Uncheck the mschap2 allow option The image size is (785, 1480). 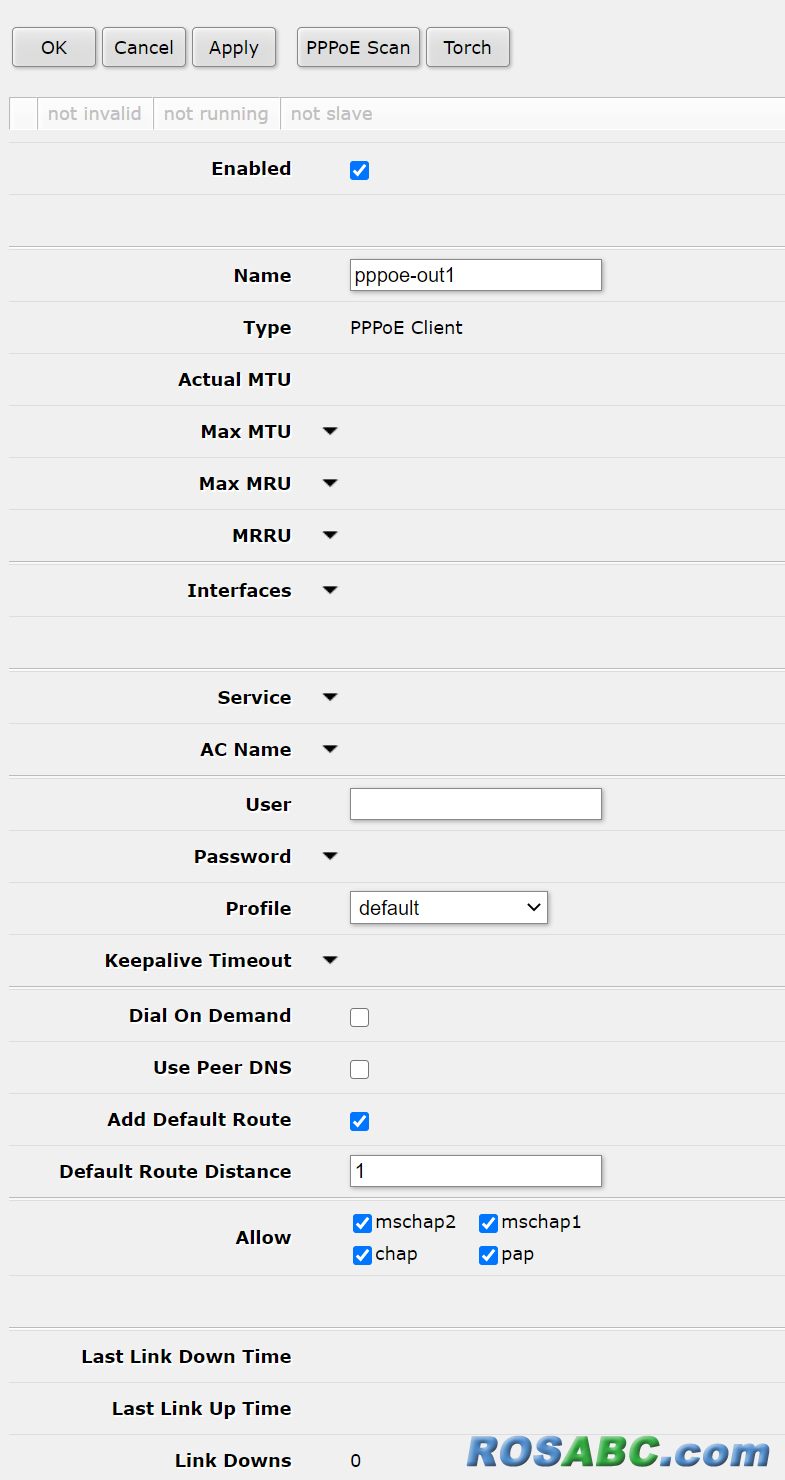tap(363, 1223)
